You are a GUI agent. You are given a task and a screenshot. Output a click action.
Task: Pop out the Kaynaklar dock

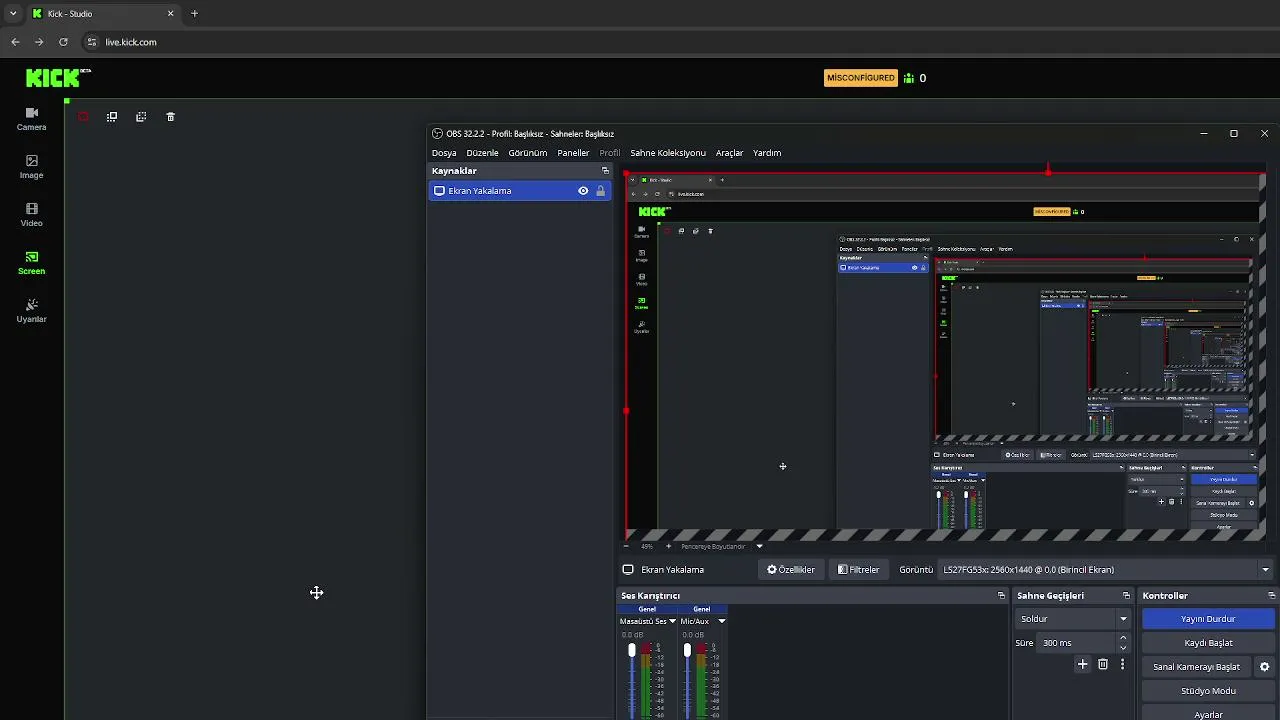(x=605, y=171)
